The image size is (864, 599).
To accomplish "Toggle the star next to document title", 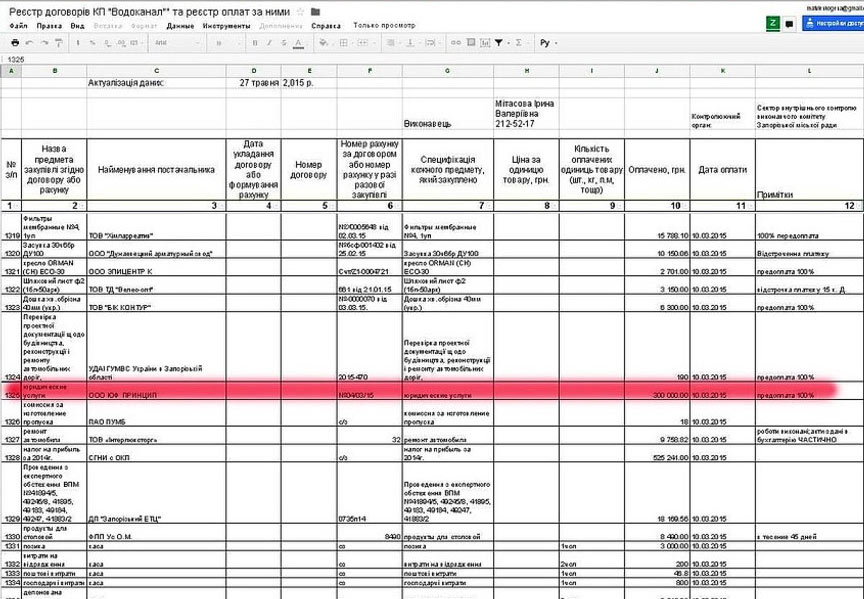I will click(299, 12).
